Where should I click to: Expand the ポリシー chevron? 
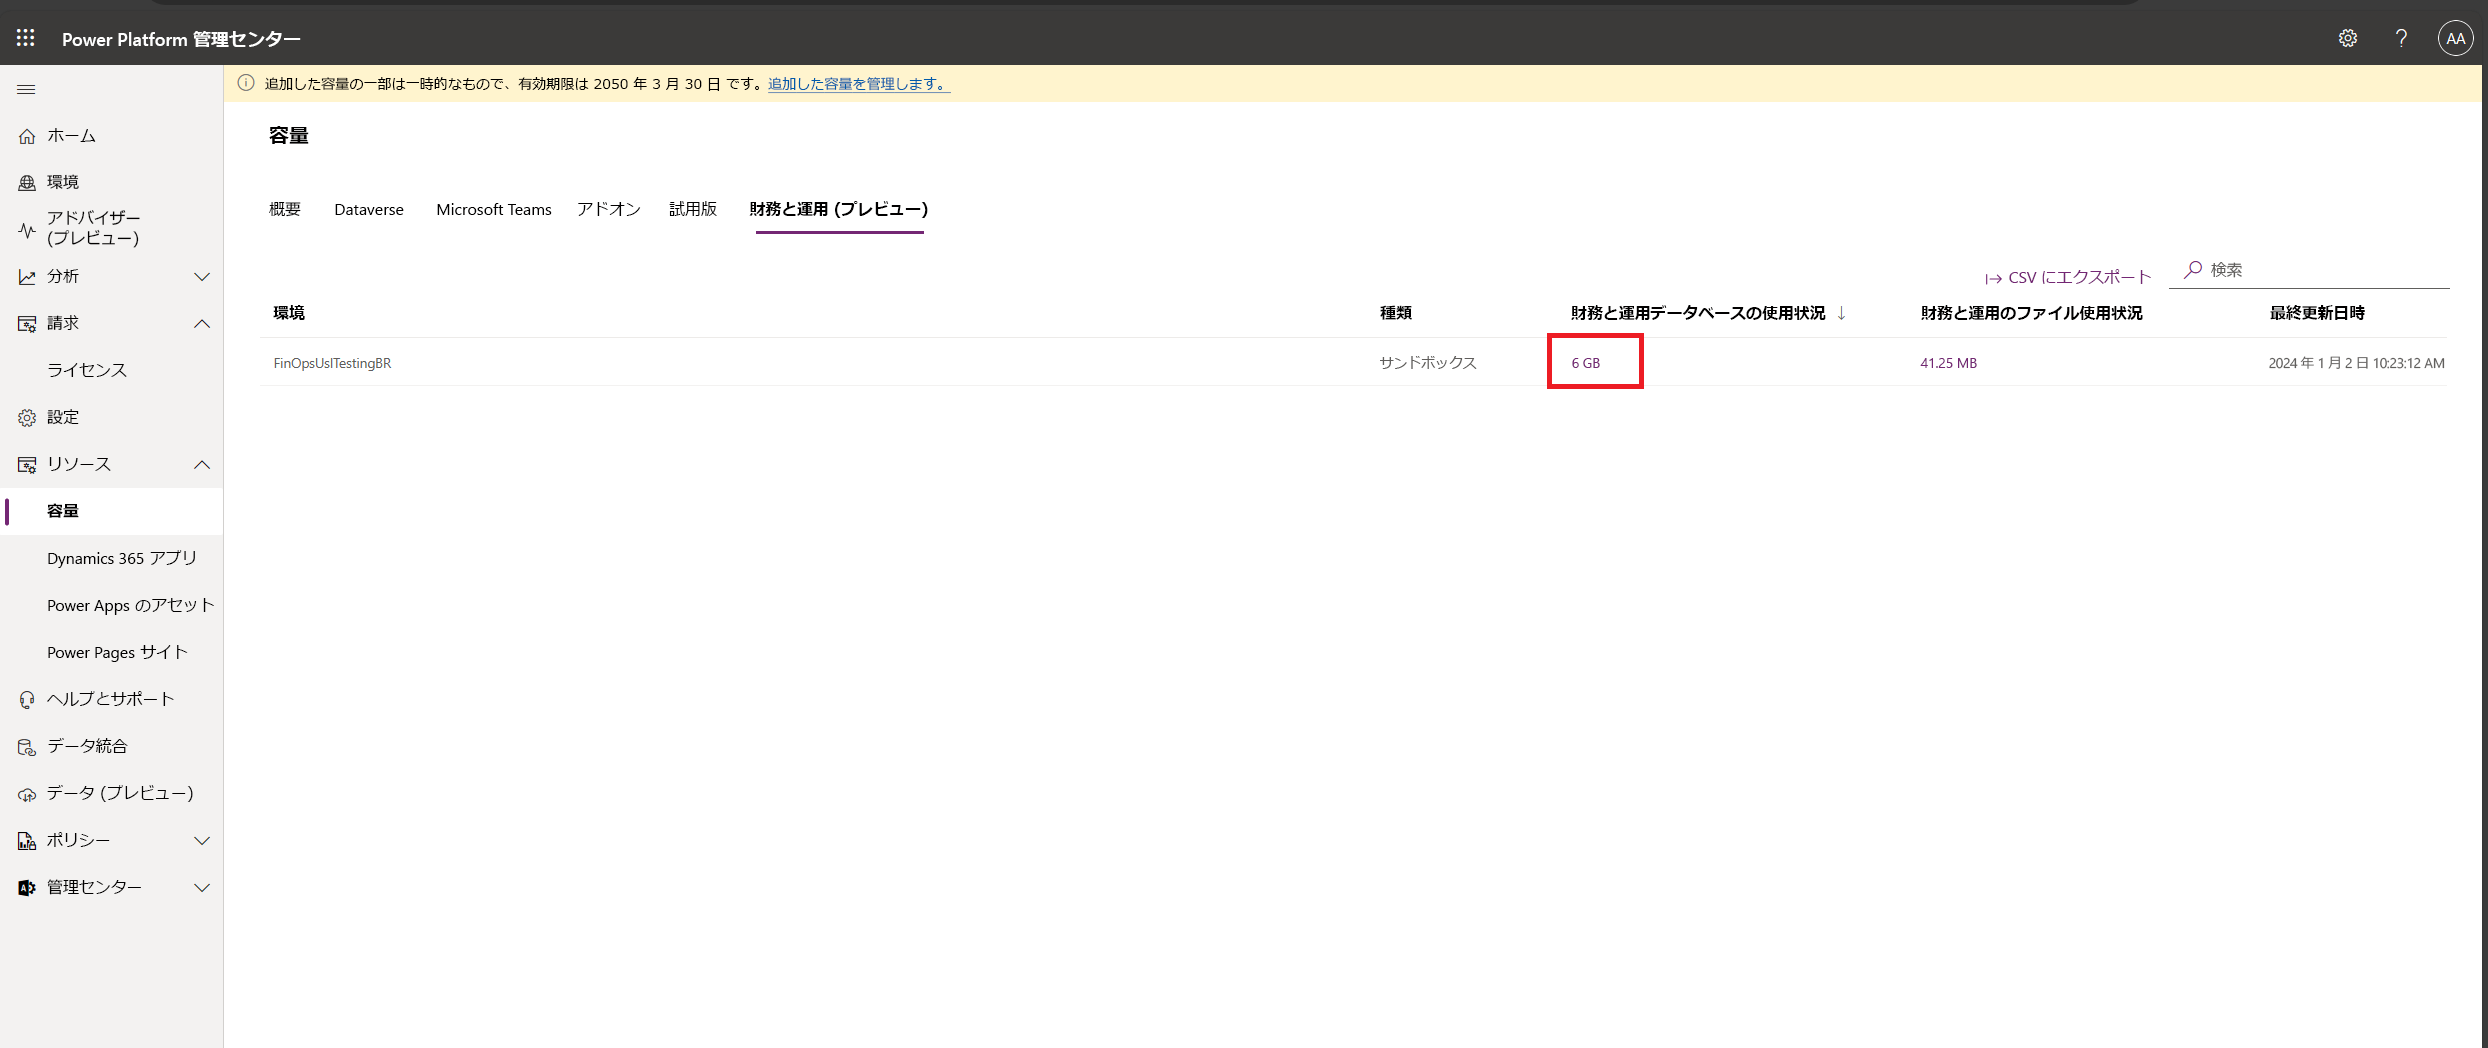[x=202, y=841]
